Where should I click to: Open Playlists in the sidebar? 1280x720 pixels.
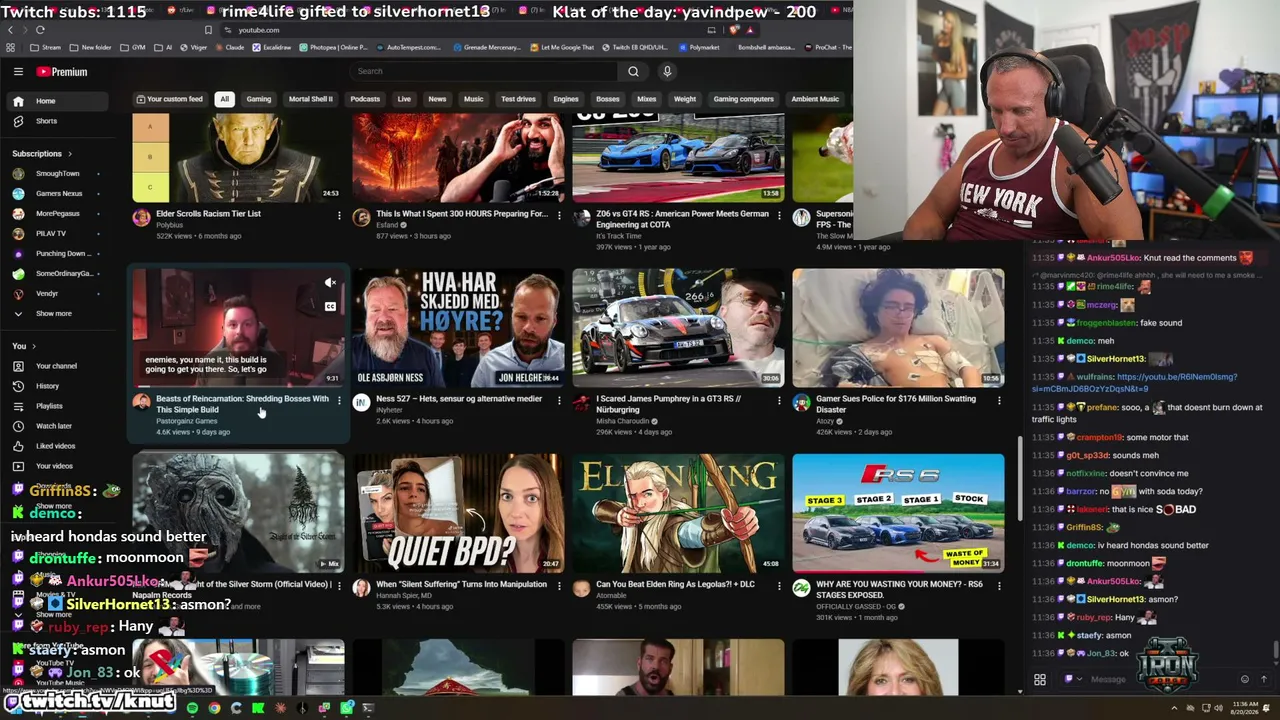58,406
